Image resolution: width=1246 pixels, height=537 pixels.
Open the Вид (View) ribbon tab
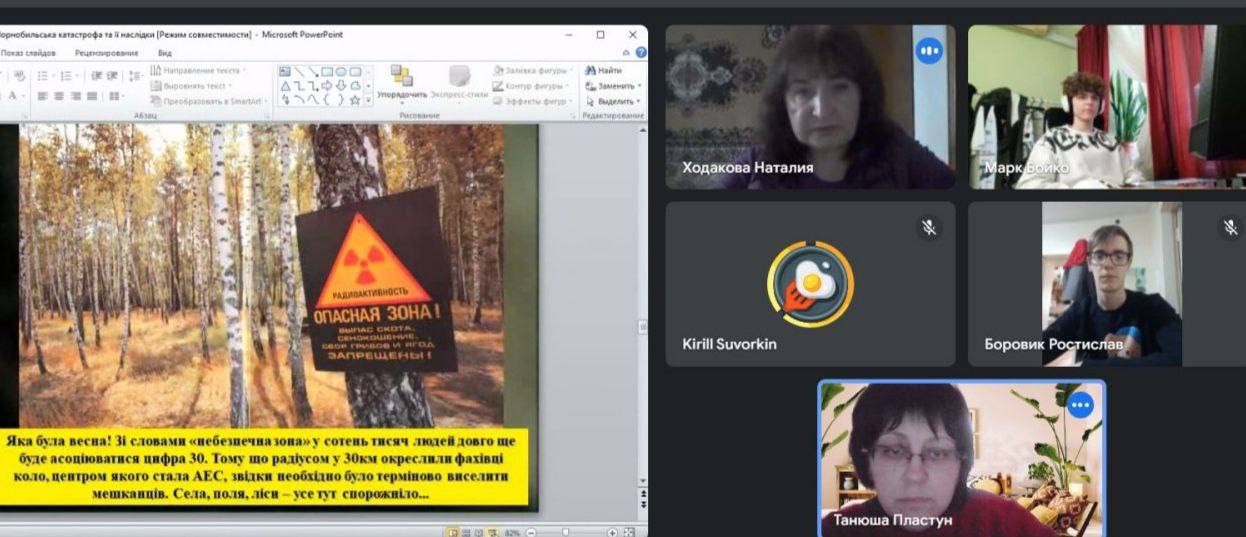pos(165,53)
